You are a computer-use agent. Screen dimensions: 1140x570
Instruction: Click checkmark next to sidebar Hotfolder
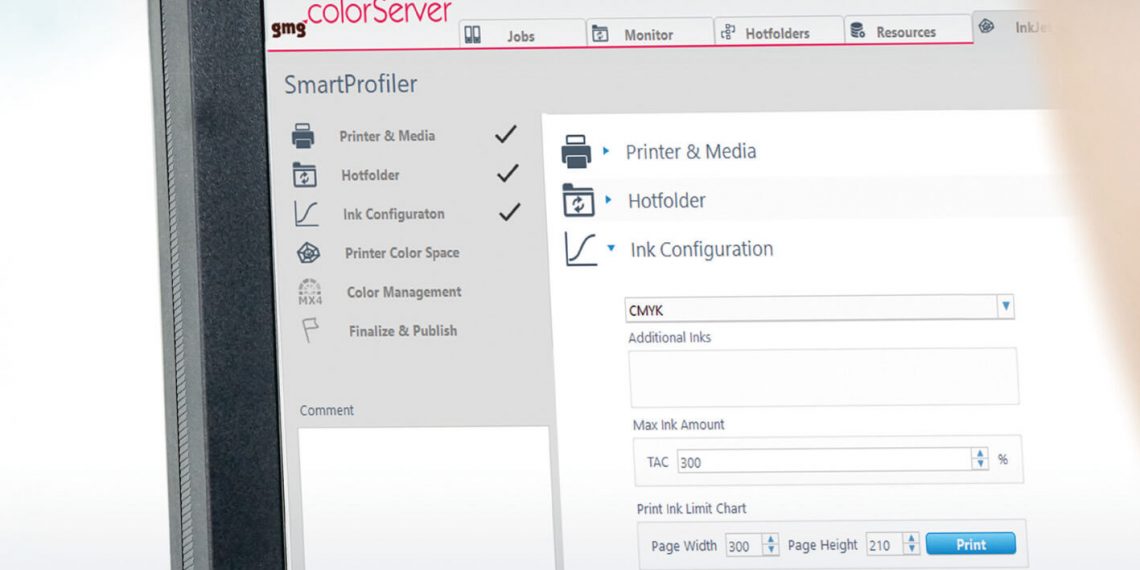click(x=507, y=173)
